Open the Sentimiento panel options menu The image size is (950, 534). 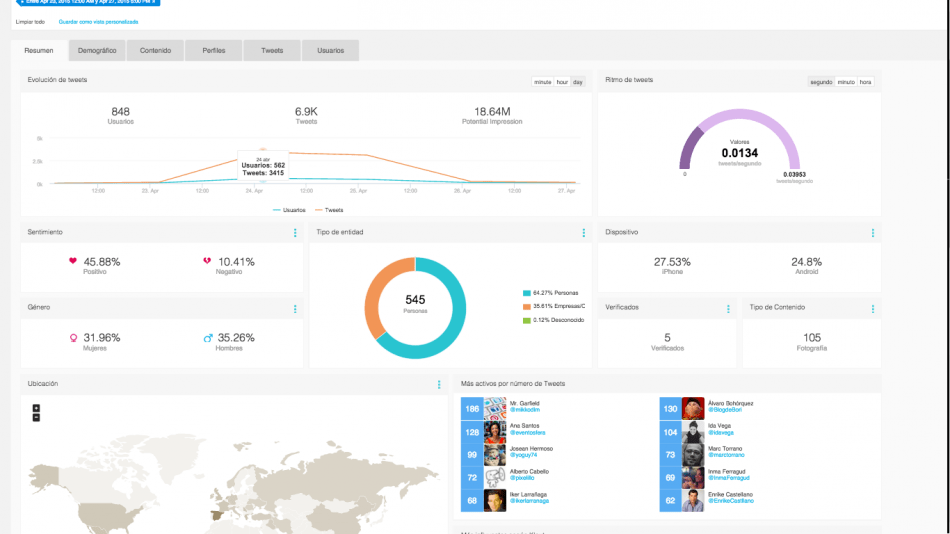[x=295, y=233]
